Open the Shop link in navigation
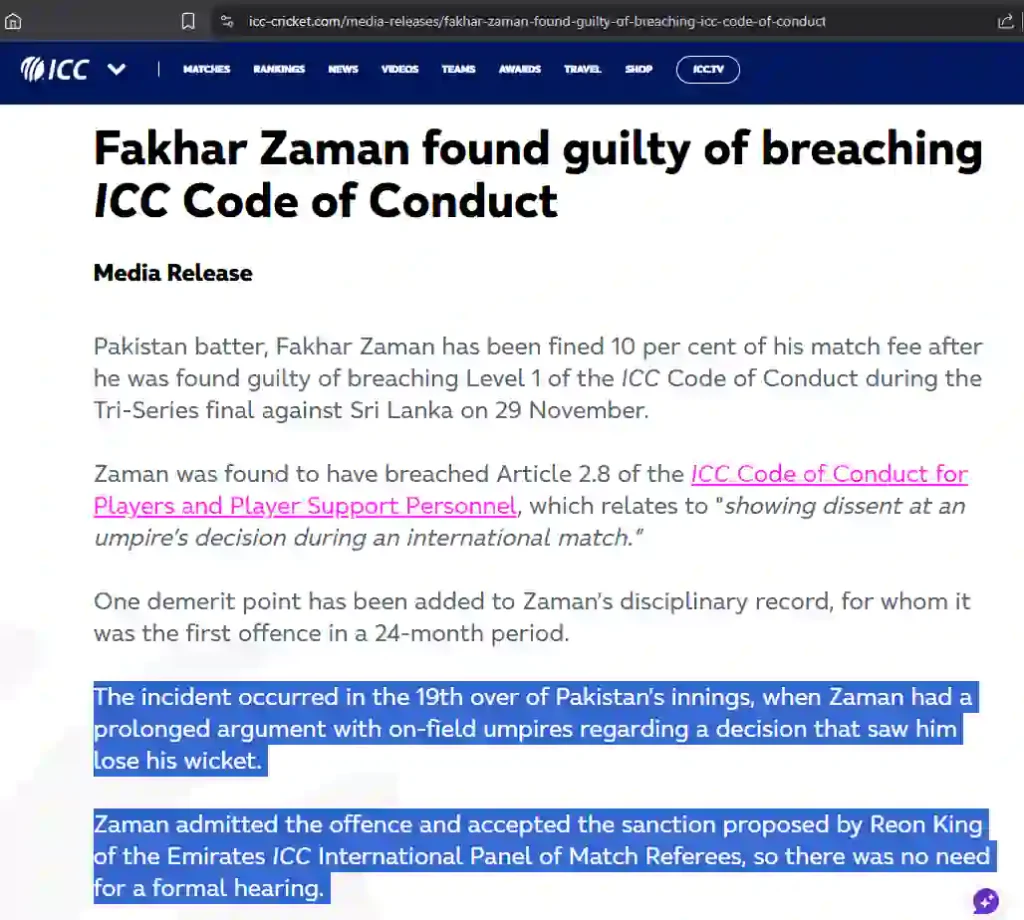Viewport: 1024px width, 920px height. tap(638, 69)
